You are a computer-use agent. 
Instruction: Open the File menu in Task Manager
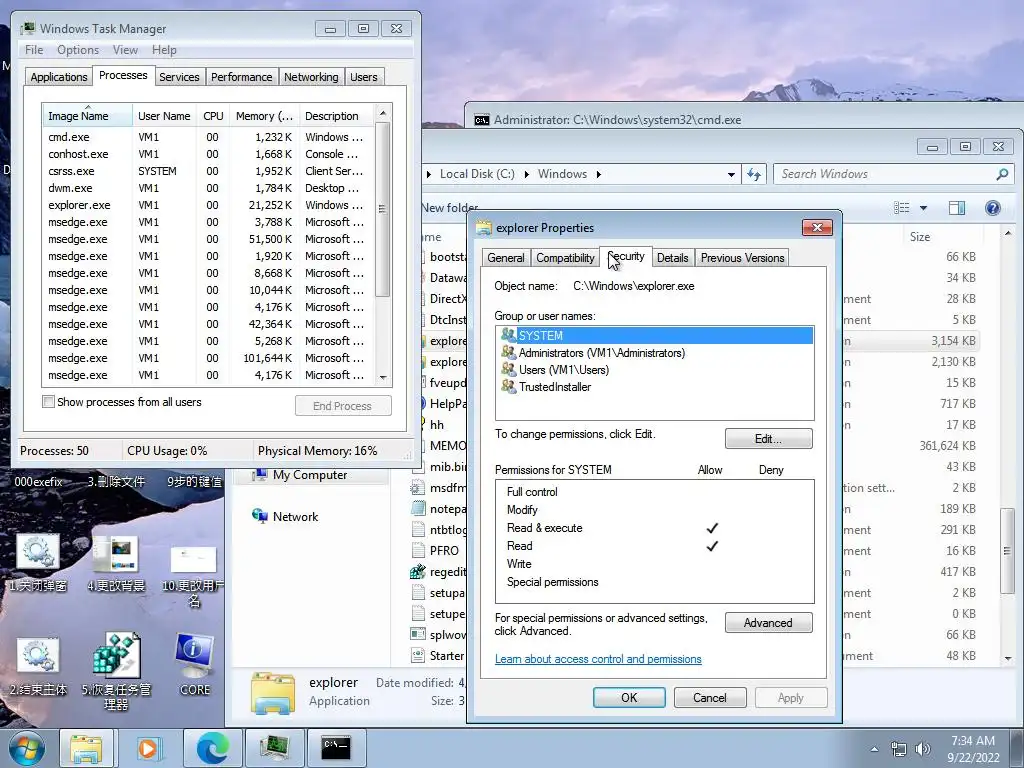(x=34, y=50)
